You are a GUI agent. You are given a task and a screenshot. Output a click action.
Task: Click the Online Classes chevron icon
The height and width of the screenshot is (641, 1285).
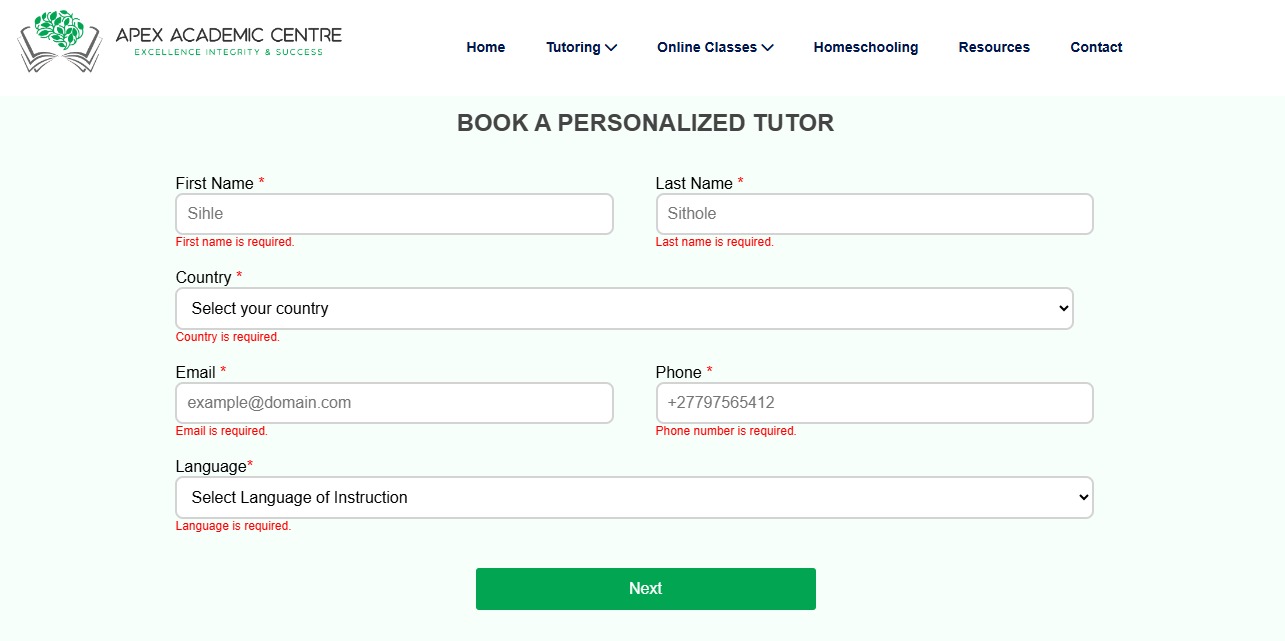(767, 47)
